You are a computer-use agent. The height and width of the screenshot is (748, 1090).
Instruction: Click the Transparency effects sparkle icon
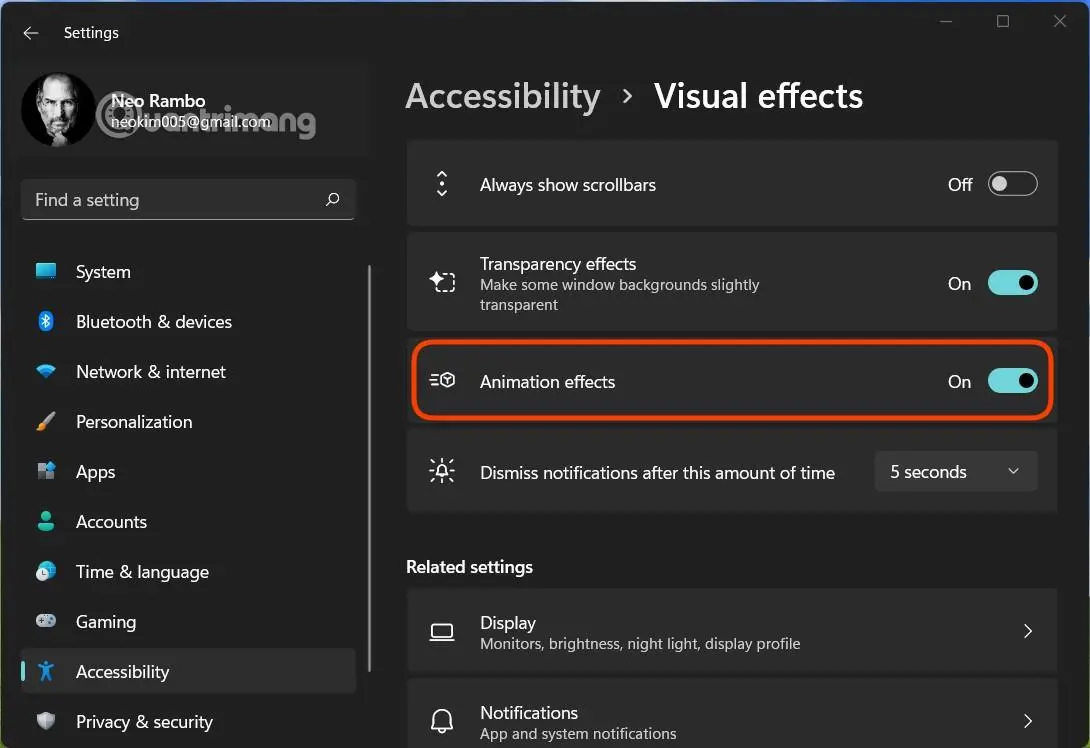point(442,282)
